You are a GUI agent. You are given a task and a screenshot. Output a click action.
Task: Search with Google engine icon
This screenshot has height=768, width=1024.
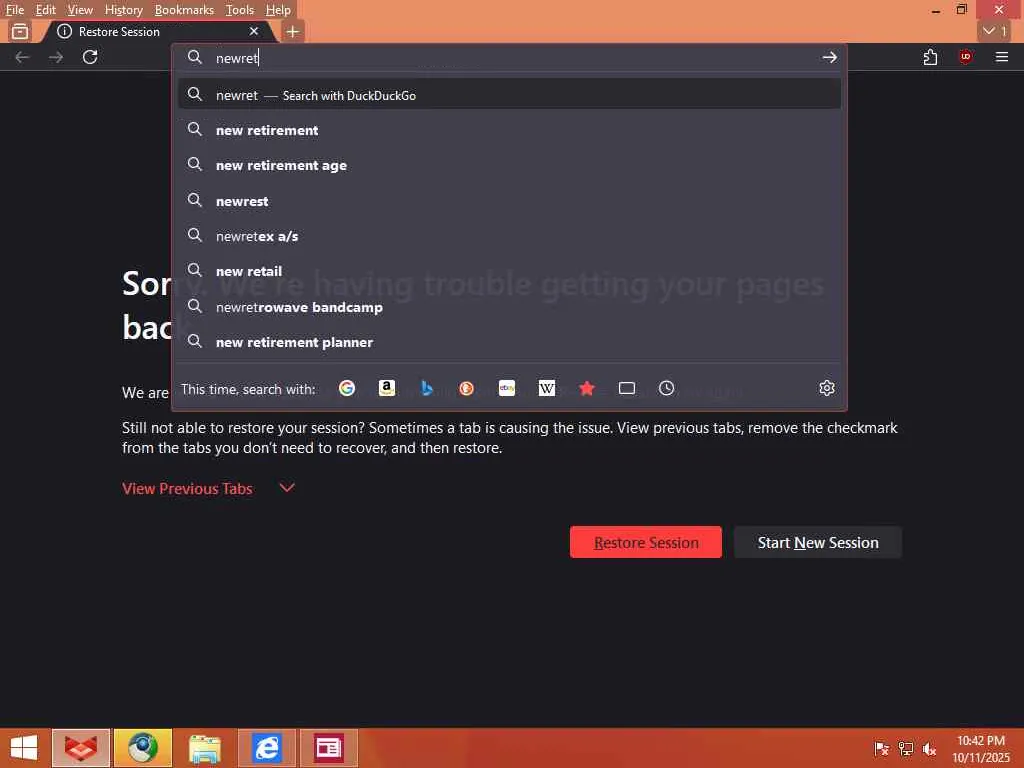pyautogui.click(x=347, y=389)
